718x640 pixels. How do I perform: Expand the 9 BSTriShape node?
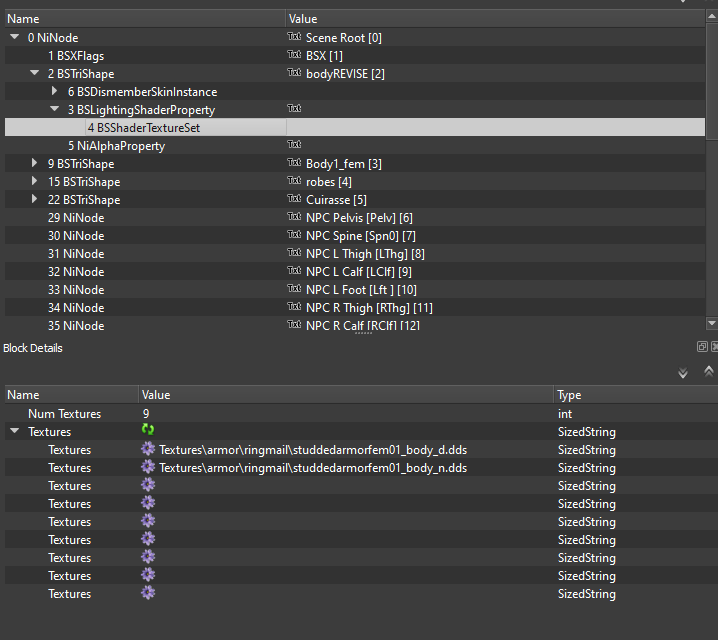click(34, 163)
